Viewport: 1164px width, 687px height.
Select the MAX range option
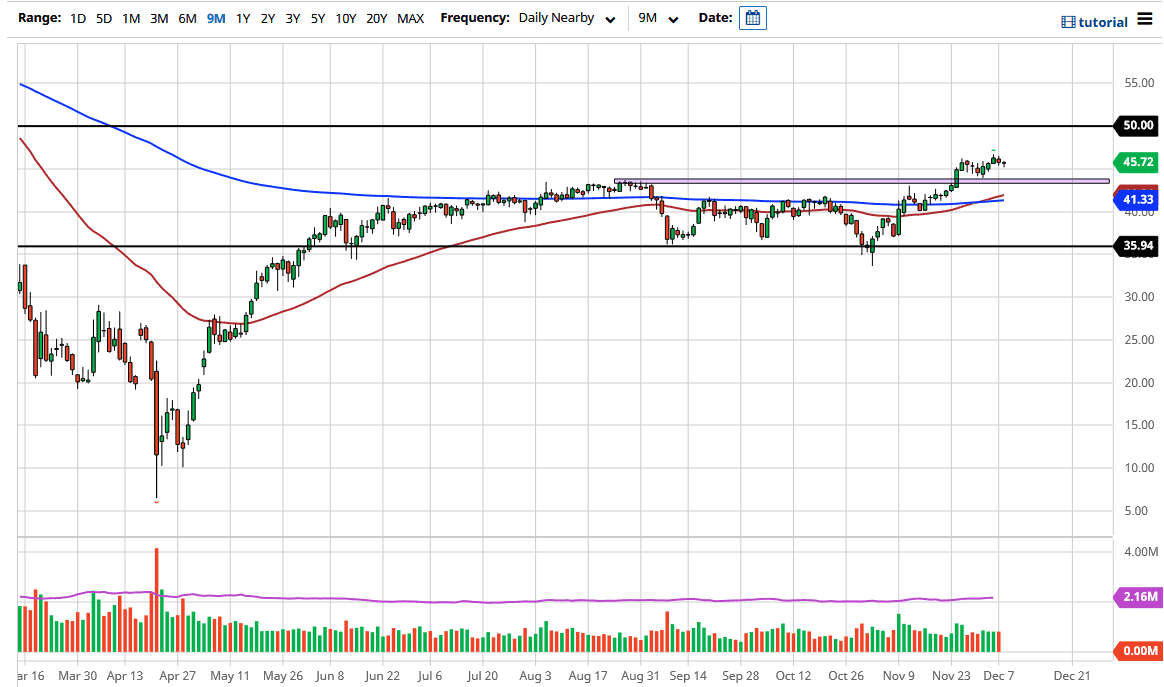point(410,18)
